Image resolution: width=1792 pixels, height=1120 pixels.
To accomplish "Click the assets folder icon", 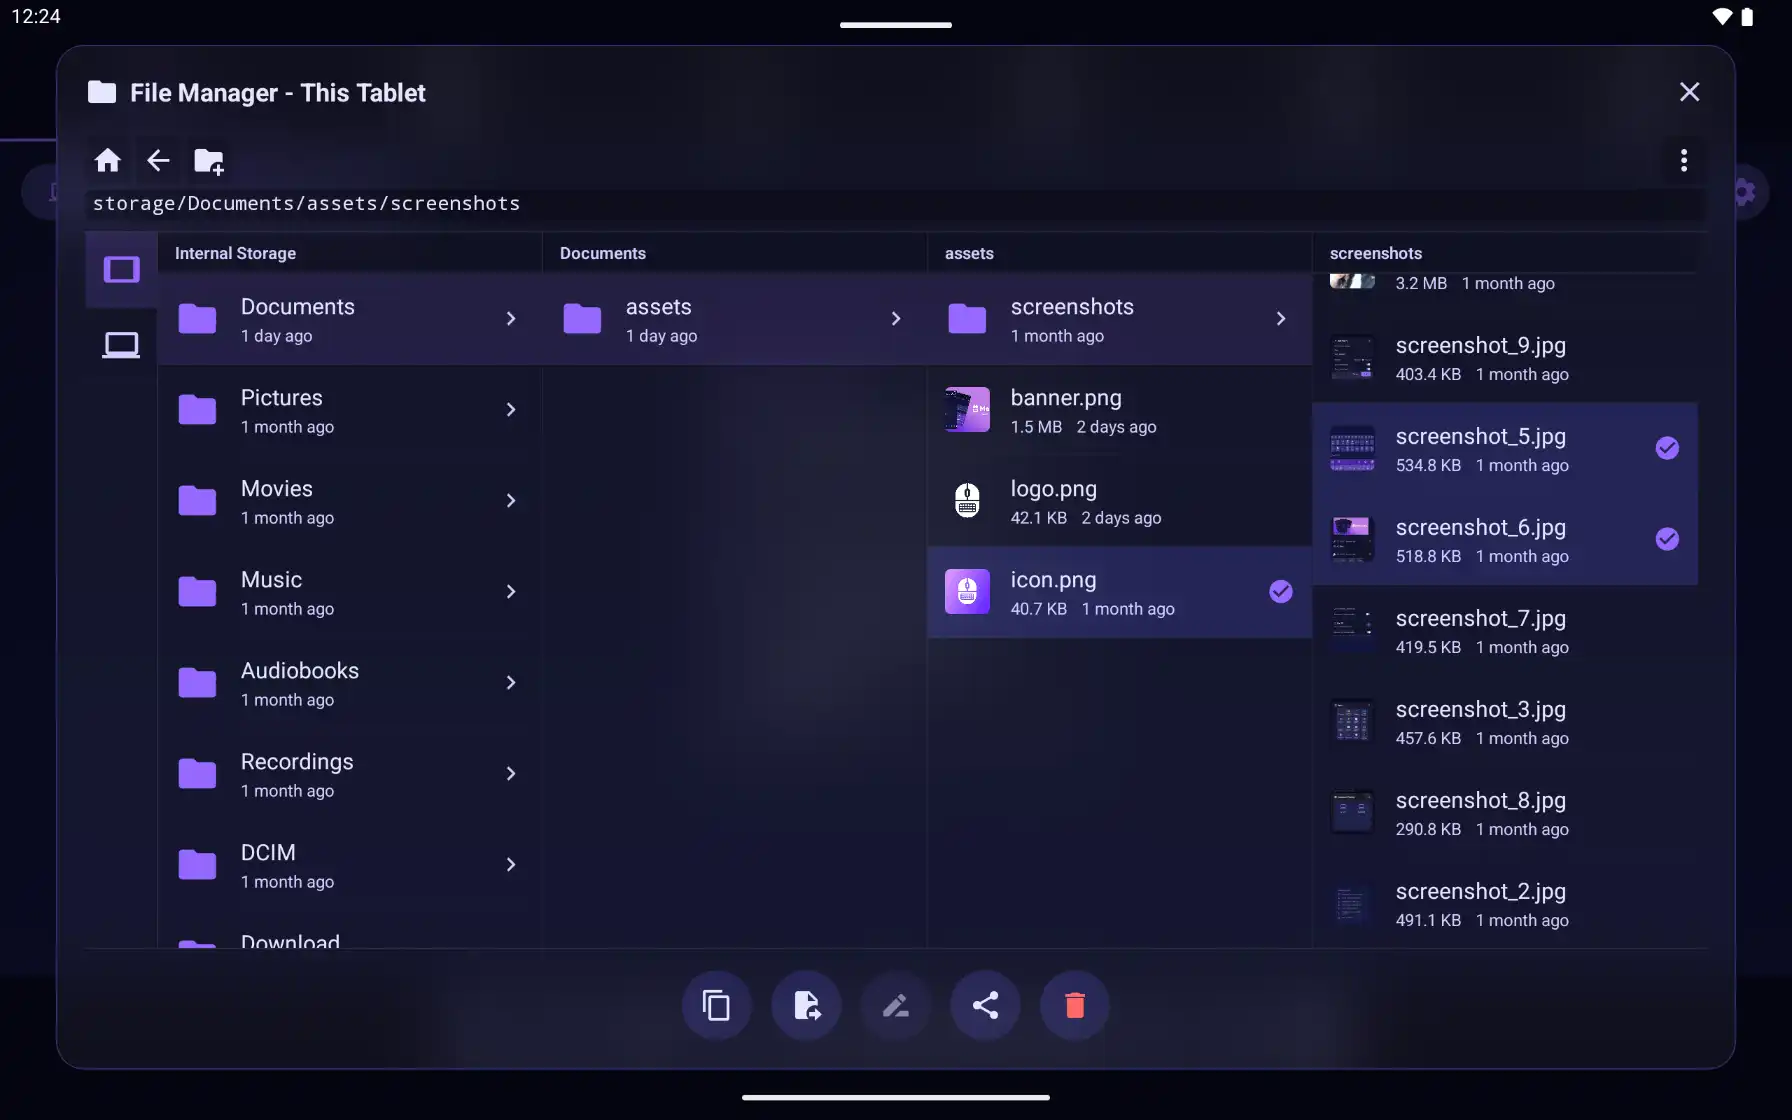I will (x=582, y=319).
